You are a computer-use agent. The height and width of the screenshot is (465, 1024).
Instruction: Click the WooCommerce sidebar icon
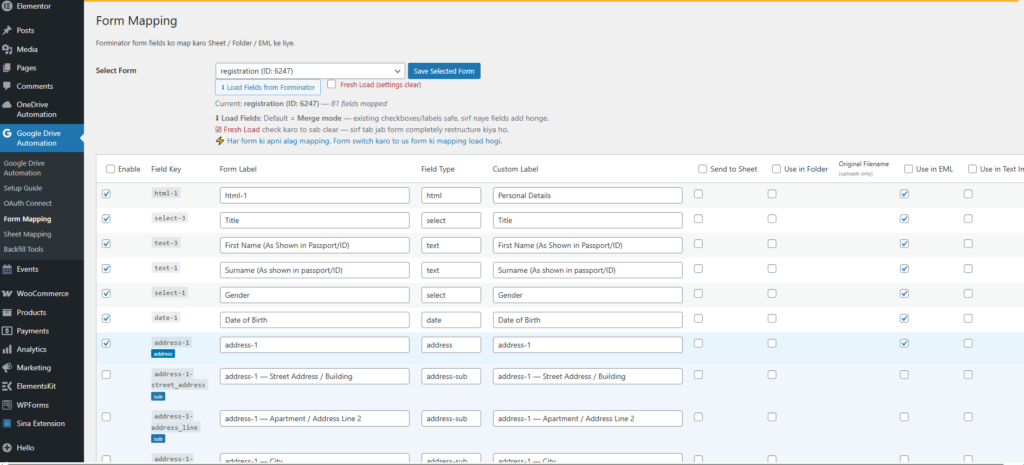pos(7,294)
